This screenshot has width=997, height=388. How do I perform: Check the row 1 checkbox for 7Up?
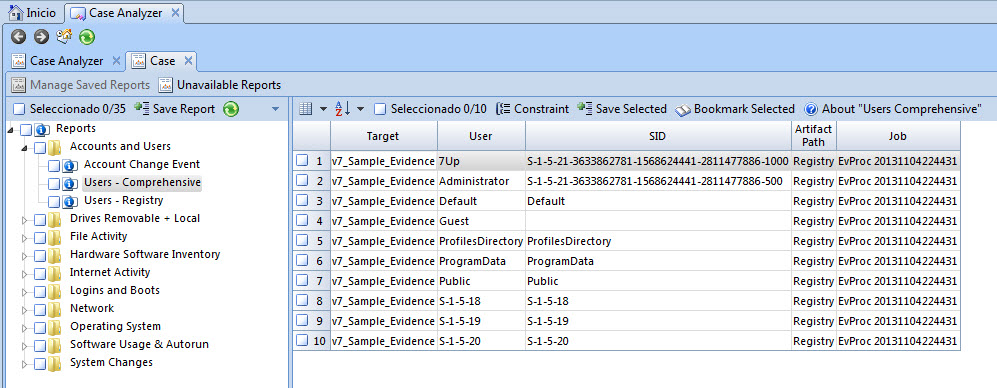click(302, 161)
